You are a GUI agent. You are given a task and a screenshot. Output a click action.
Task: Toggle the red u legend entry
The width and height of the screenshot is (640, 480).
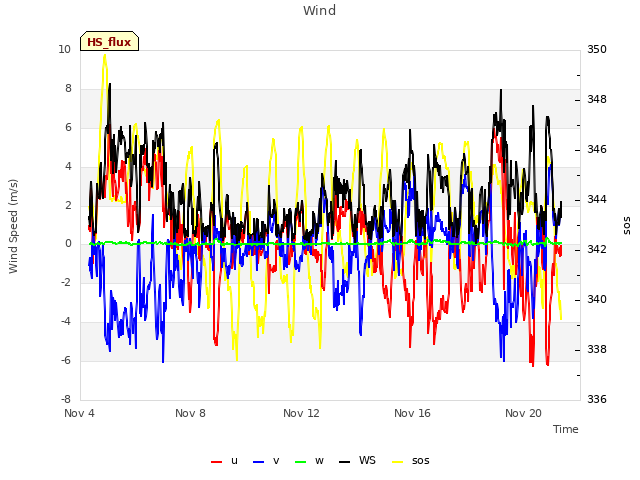click(x=224, y=461)
